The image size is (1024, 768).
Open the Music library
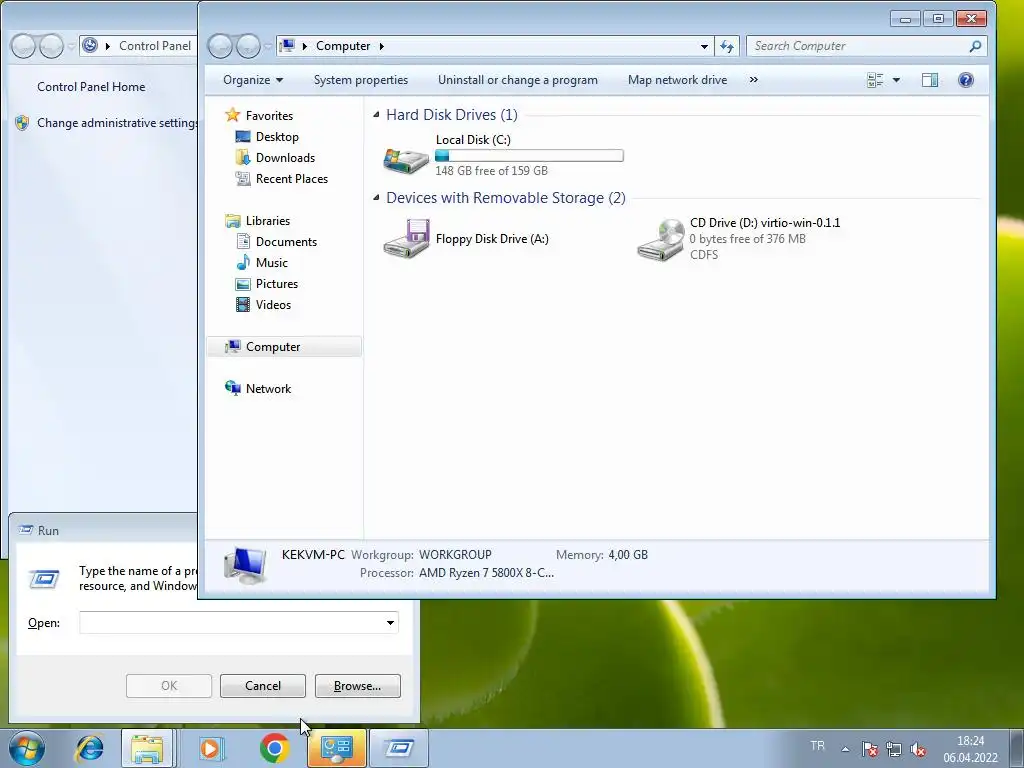click(272, 263)
